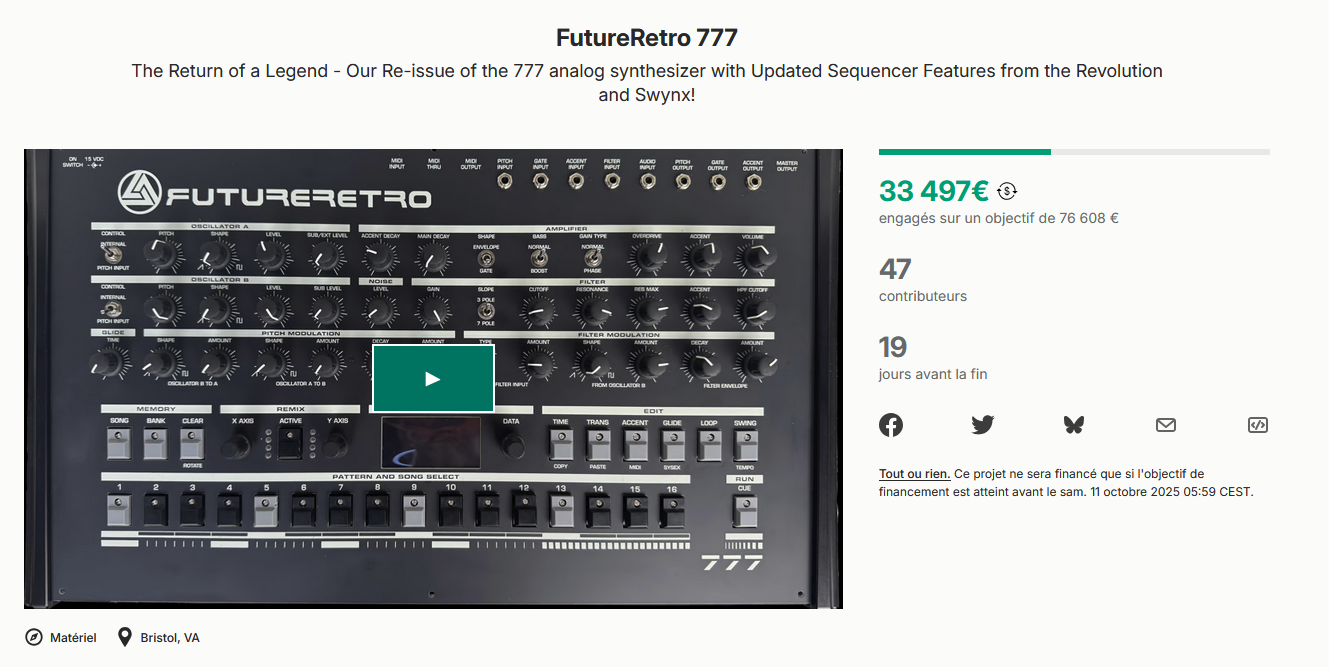Image resolution: width=1329 pixels, height=667 pixels.
Task: Click the 33 497€ pledged amount
Action: tap(933, 190)
